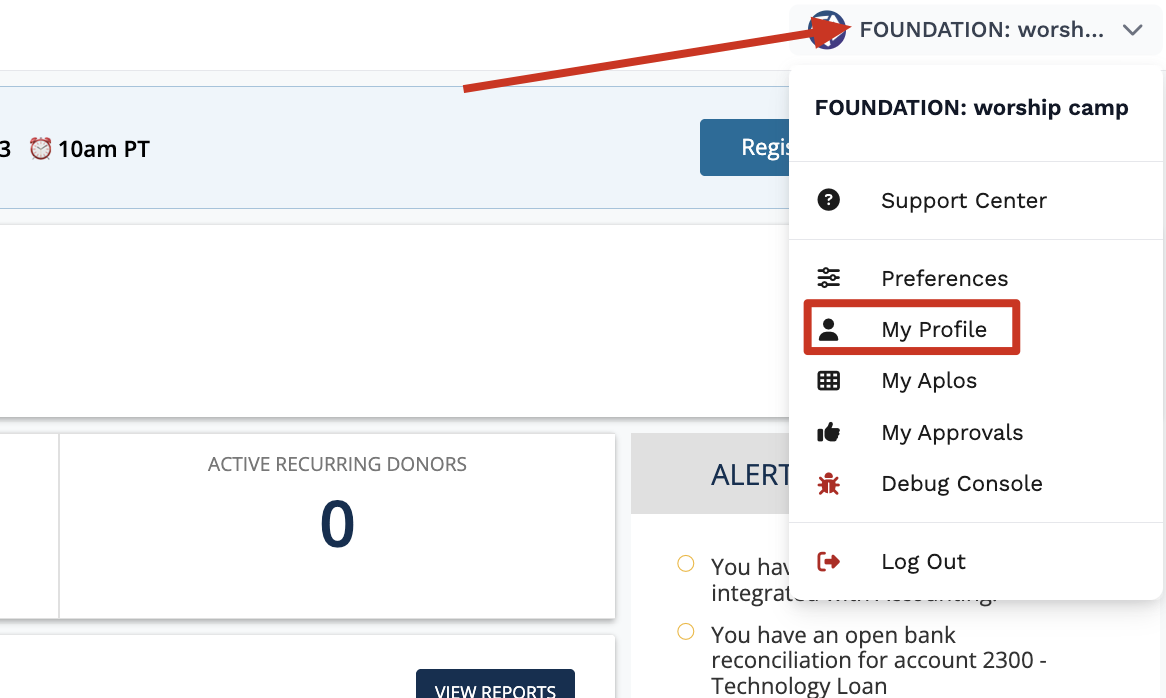
Task: Click the red Log Out arrow icon
Action: (x=828, y=562)
